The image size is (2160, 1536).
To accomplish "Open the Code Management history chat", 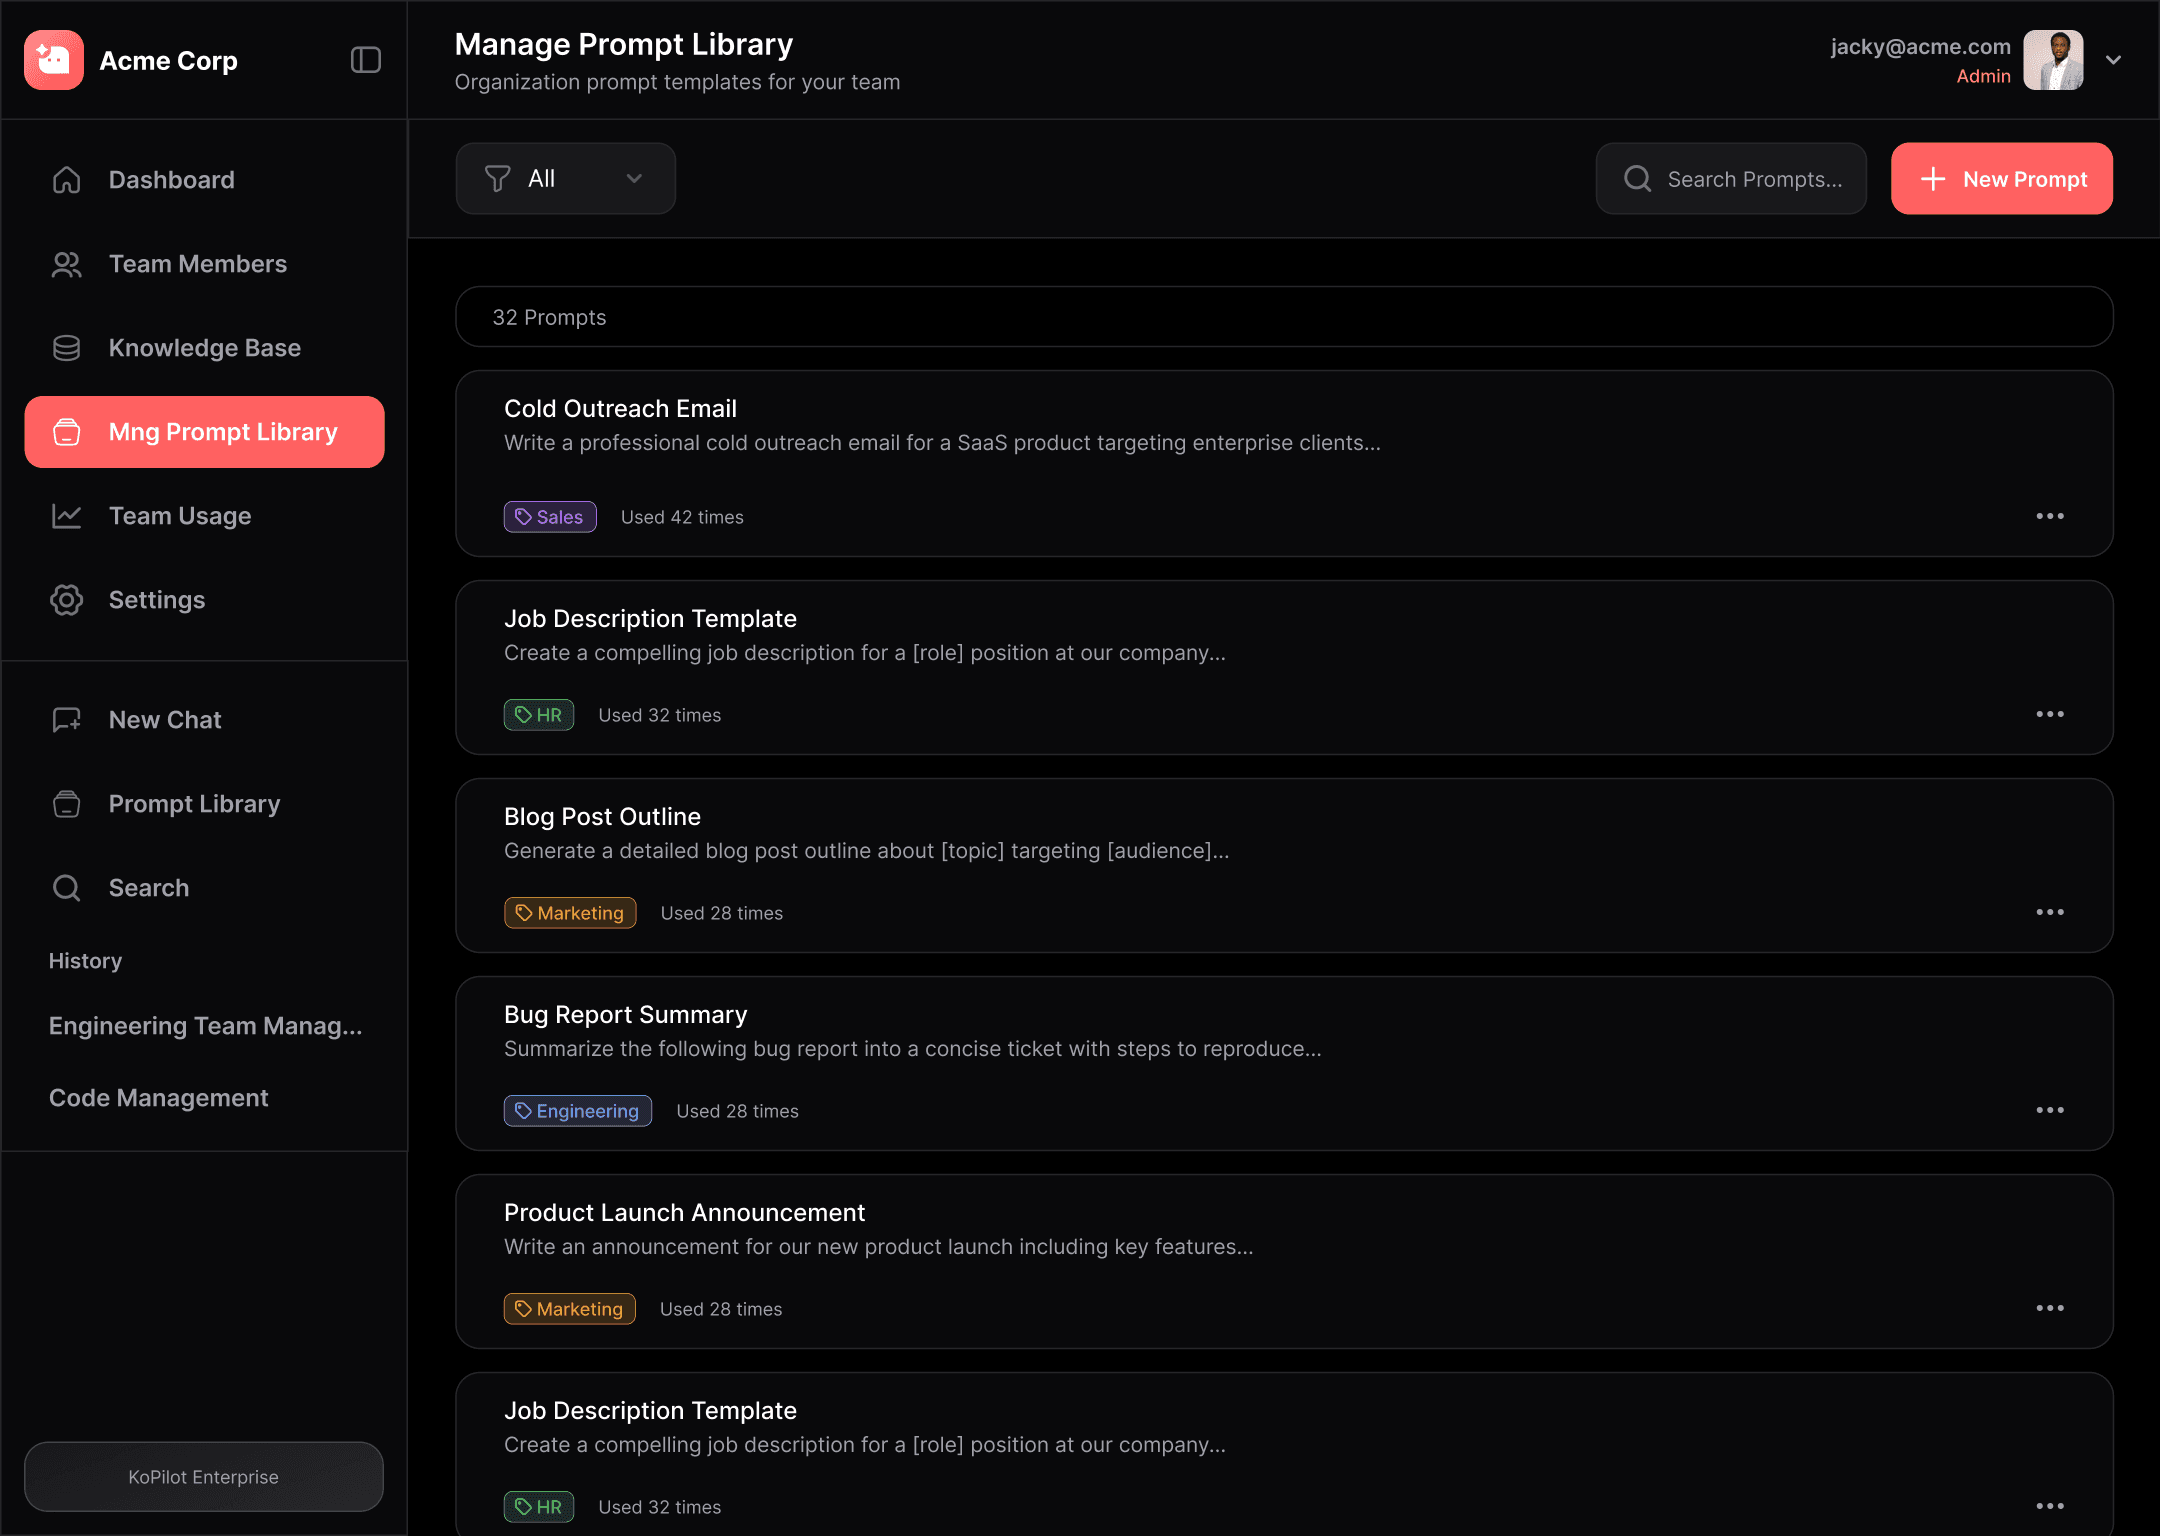I will [x=159, y=1098].
